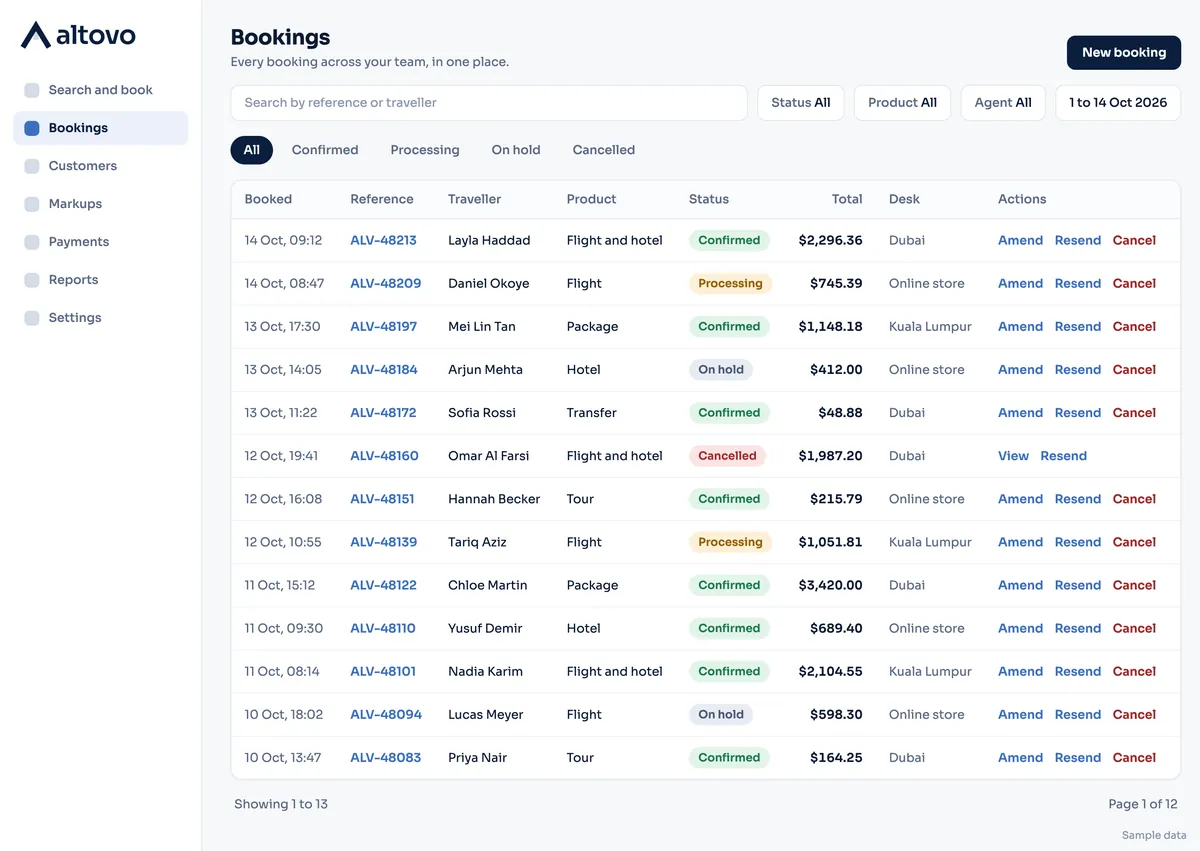Click the Total column header
The width and height of the screenshot is (1200, 851).
(x=847, y=199)
